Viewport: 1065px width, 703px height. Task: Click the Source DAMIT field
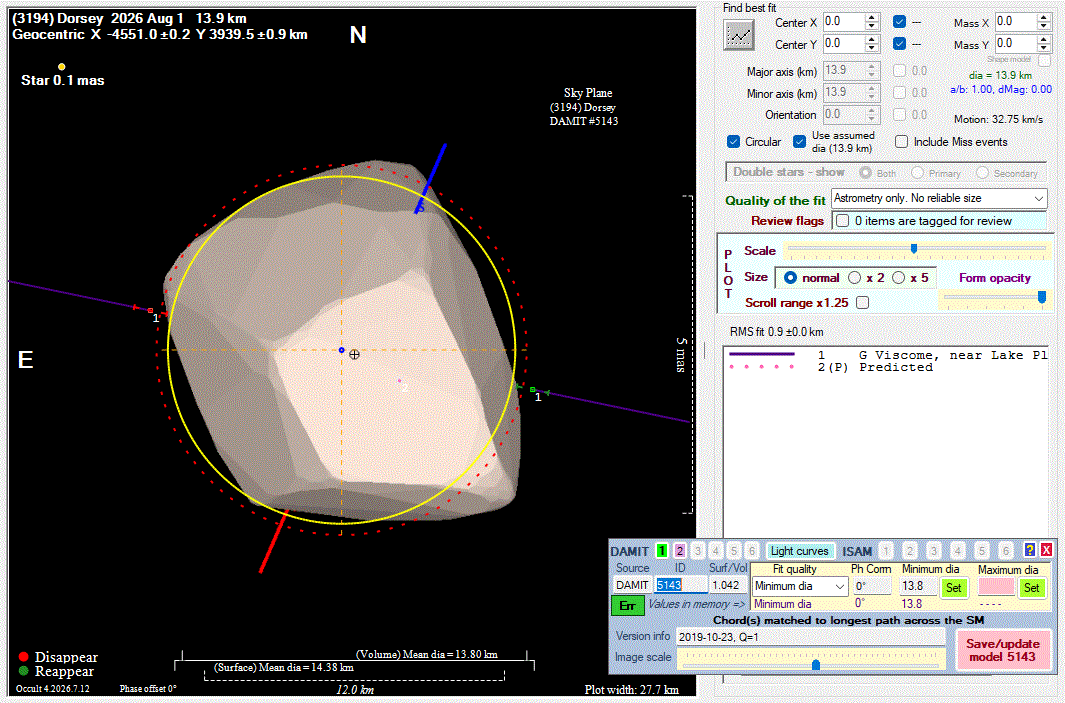[632, 585]
